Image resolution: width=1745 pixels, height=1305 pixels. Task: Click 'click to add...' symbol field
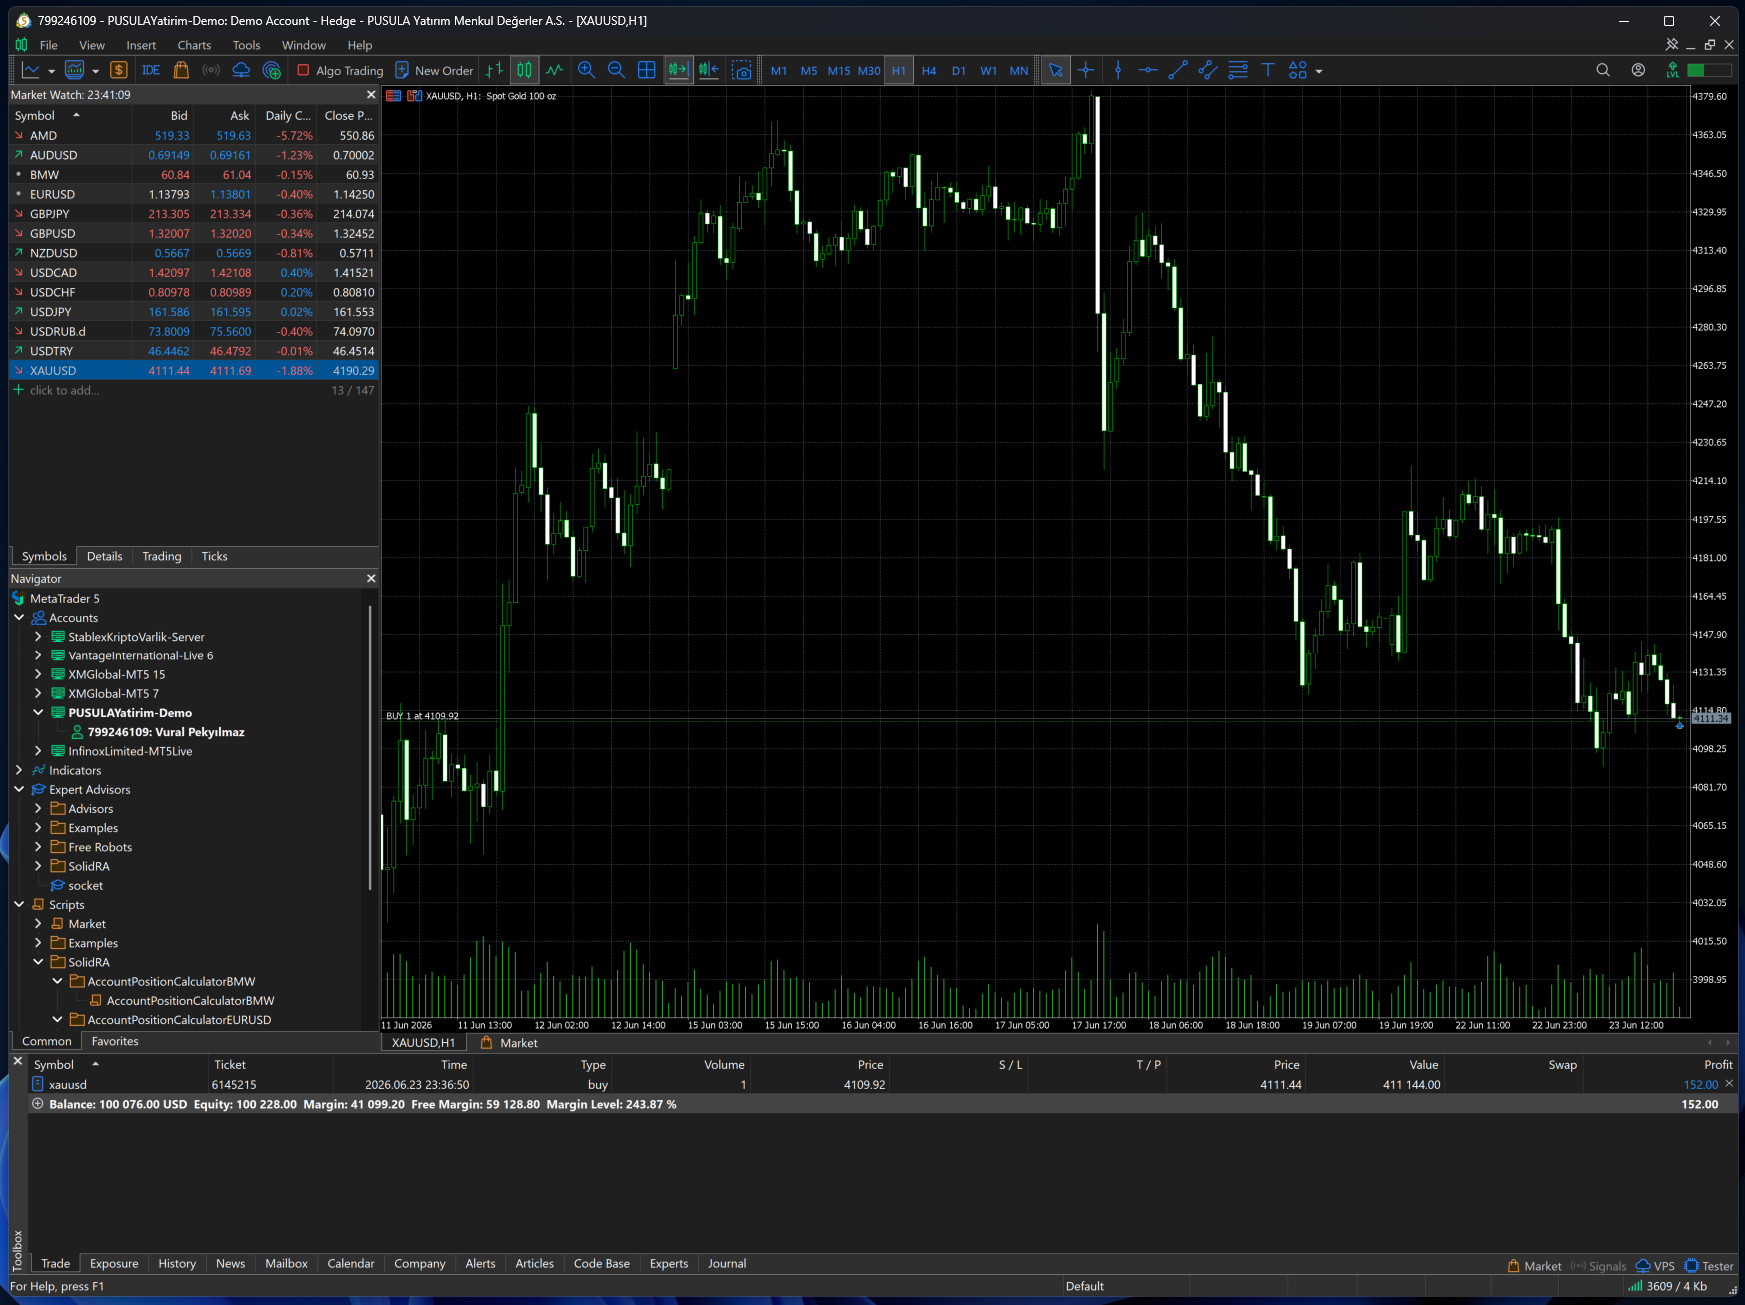[64, 390]
